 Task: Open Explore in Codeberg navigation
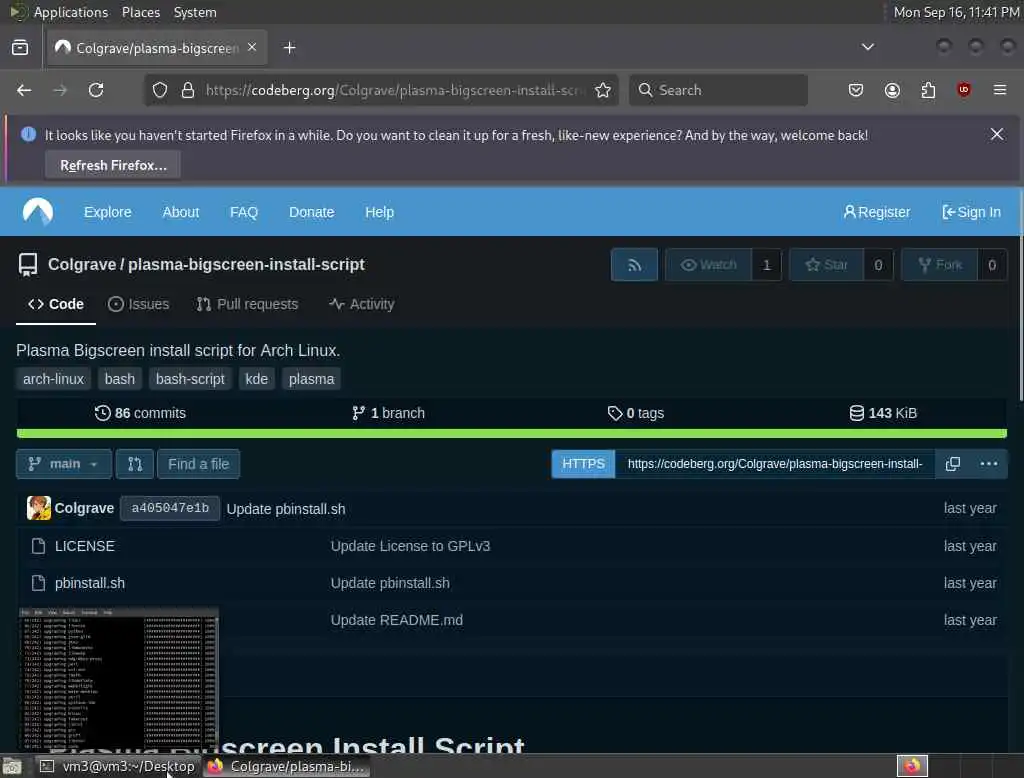coord(108,212)
